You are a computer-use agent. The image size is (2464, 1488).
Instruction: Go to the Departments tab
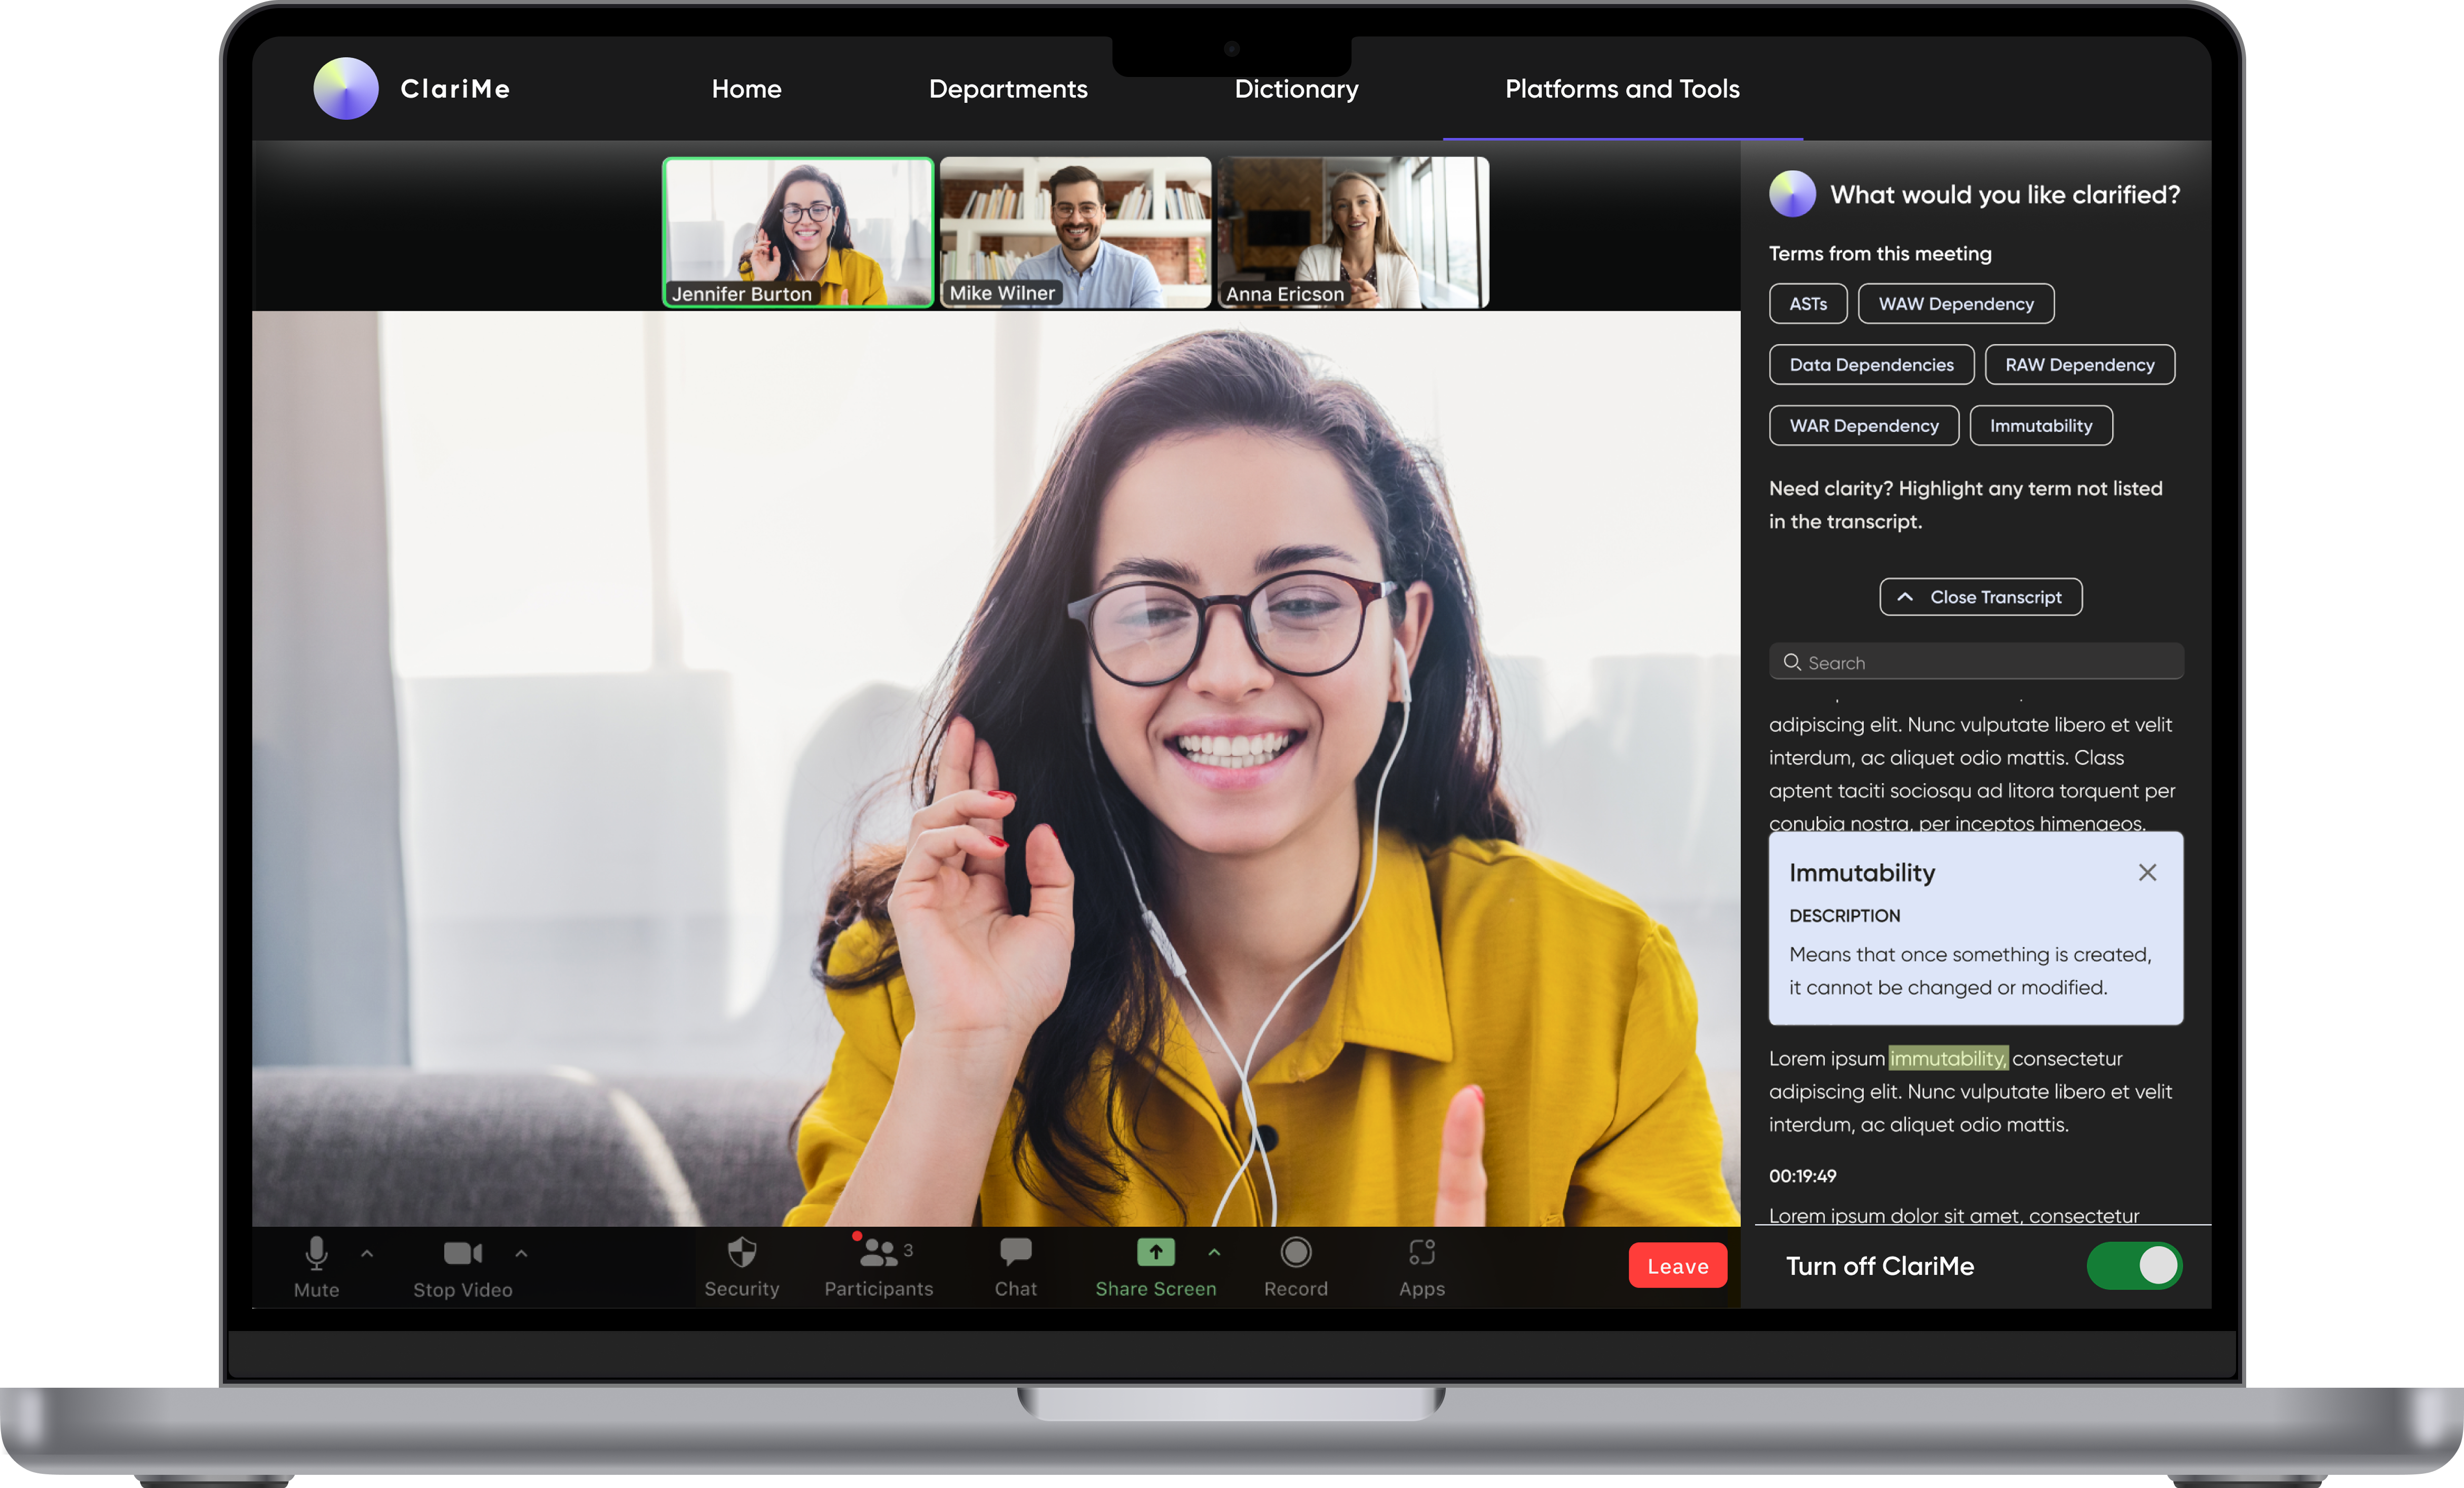[x=1007, y=89]
